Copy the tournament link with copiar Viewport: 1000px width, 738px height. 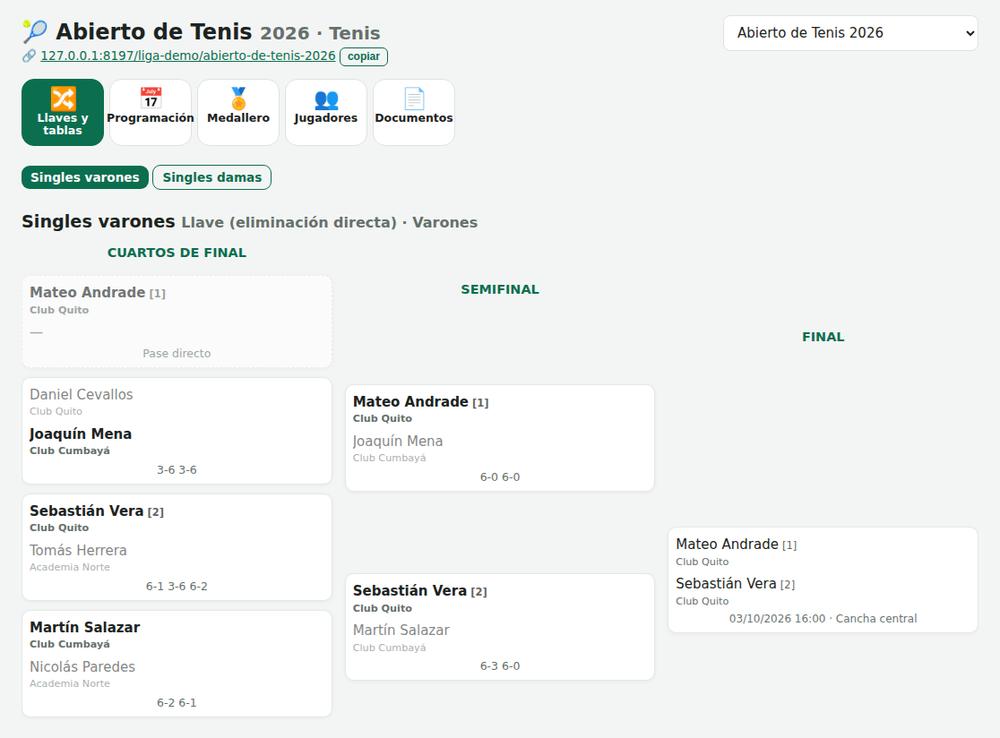(364, 56)
